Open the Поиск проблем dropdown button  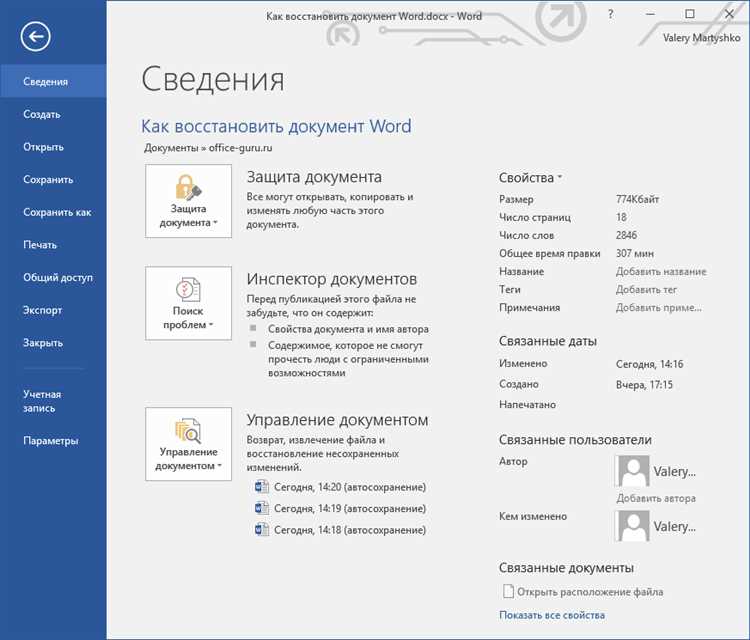click(x=188, y=303)
